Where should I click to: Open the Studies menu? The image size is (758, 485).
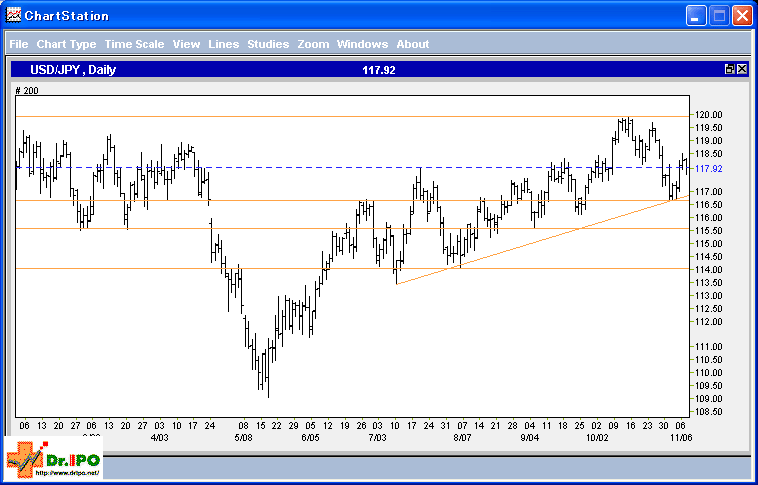coord(267,44)
